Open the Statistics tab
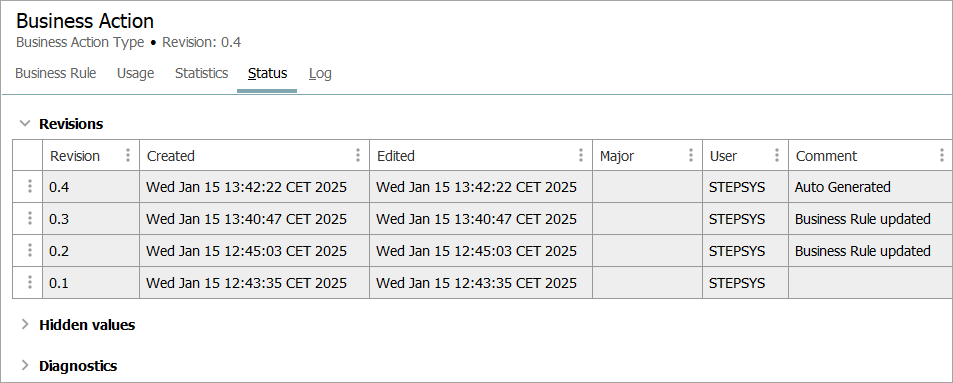953x383 pixels. (201, 74)
